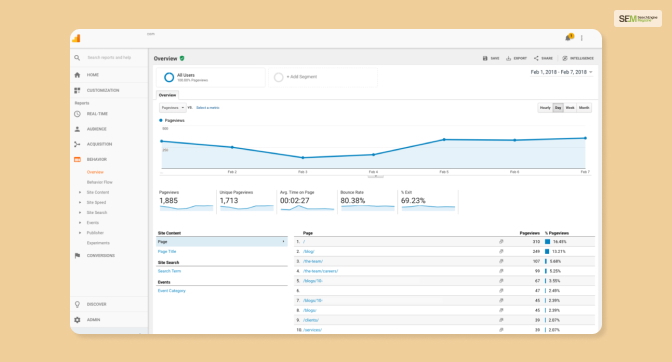The height and width of the screenshot is (362, 672).
Task: Click the Google Analytics logo
Action: pyautogui.click(x=76, y=38)
